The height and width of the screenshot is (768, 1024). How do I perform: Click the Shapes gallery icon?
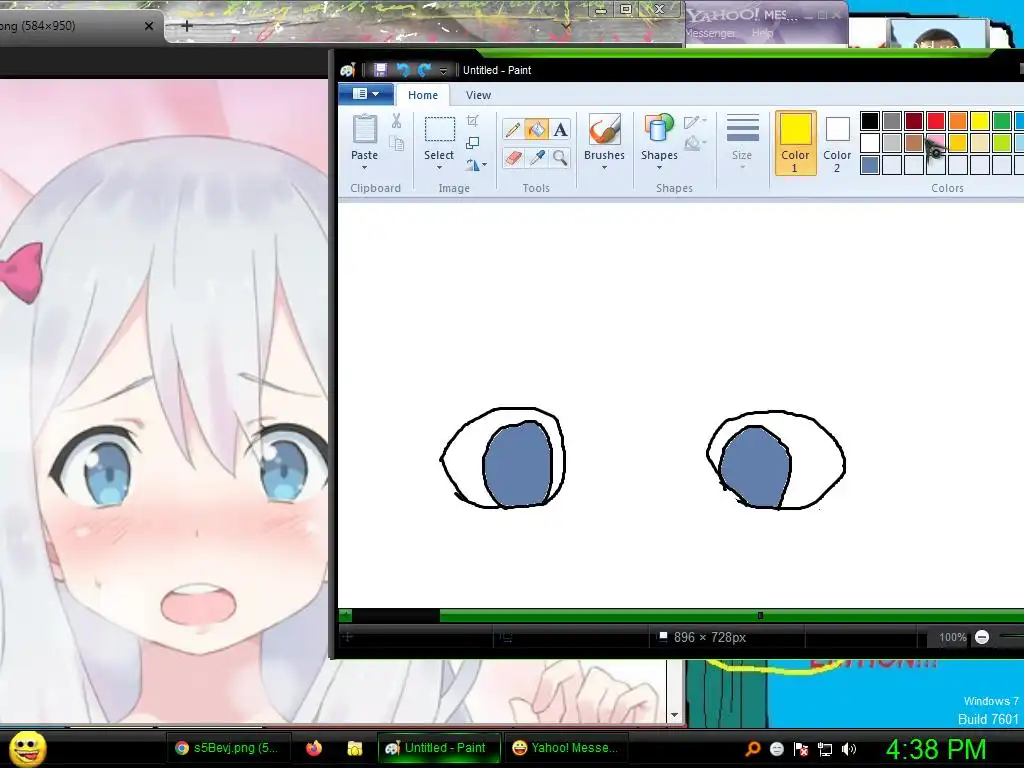tap(659, 129)
